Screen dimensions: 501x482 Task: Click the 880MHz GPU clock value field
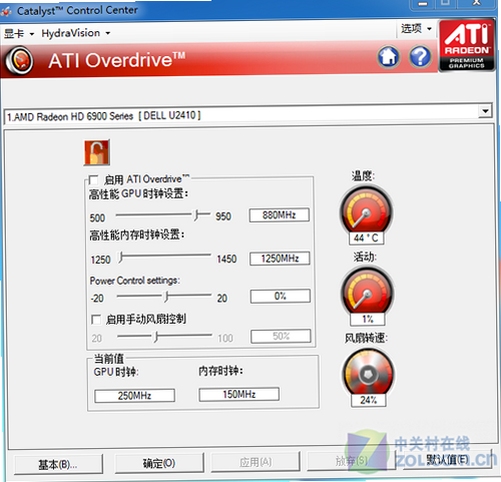click(x=279, y=215)
